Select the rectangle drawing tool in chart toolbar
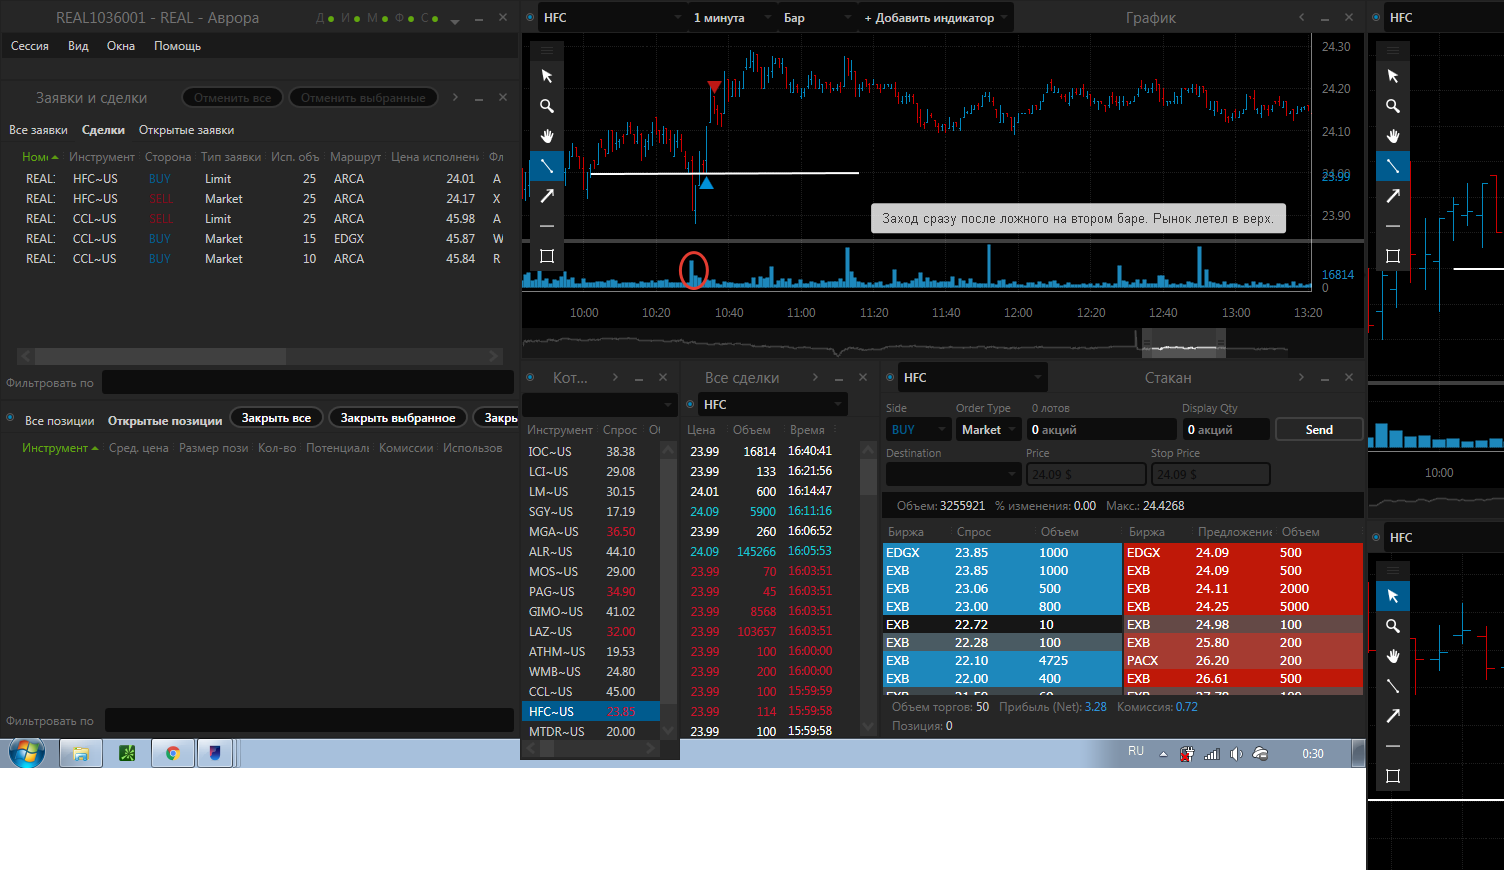 (x=546, y=256)
